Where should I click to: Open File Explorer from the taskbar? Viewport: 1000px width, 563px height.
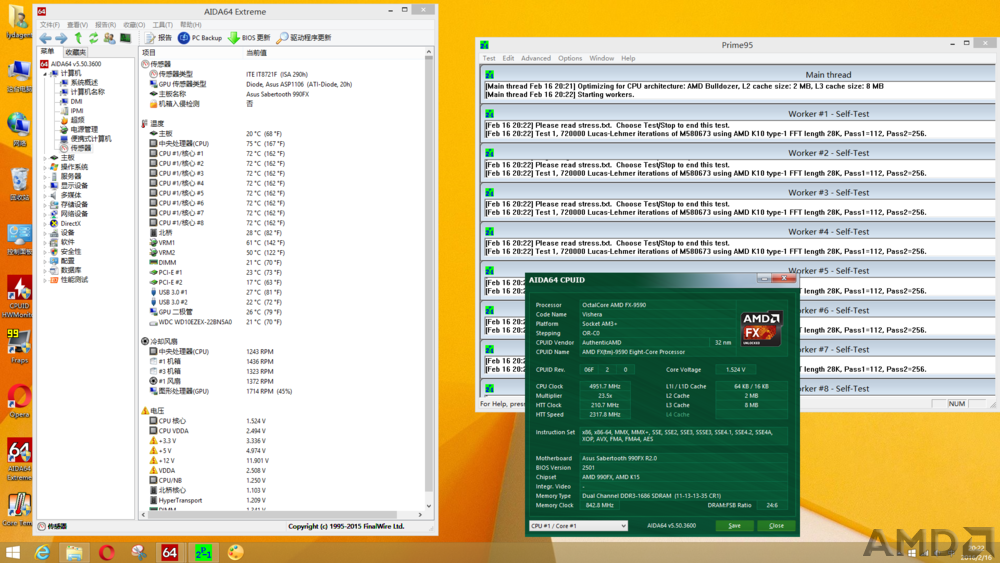(x=74, y=552)
